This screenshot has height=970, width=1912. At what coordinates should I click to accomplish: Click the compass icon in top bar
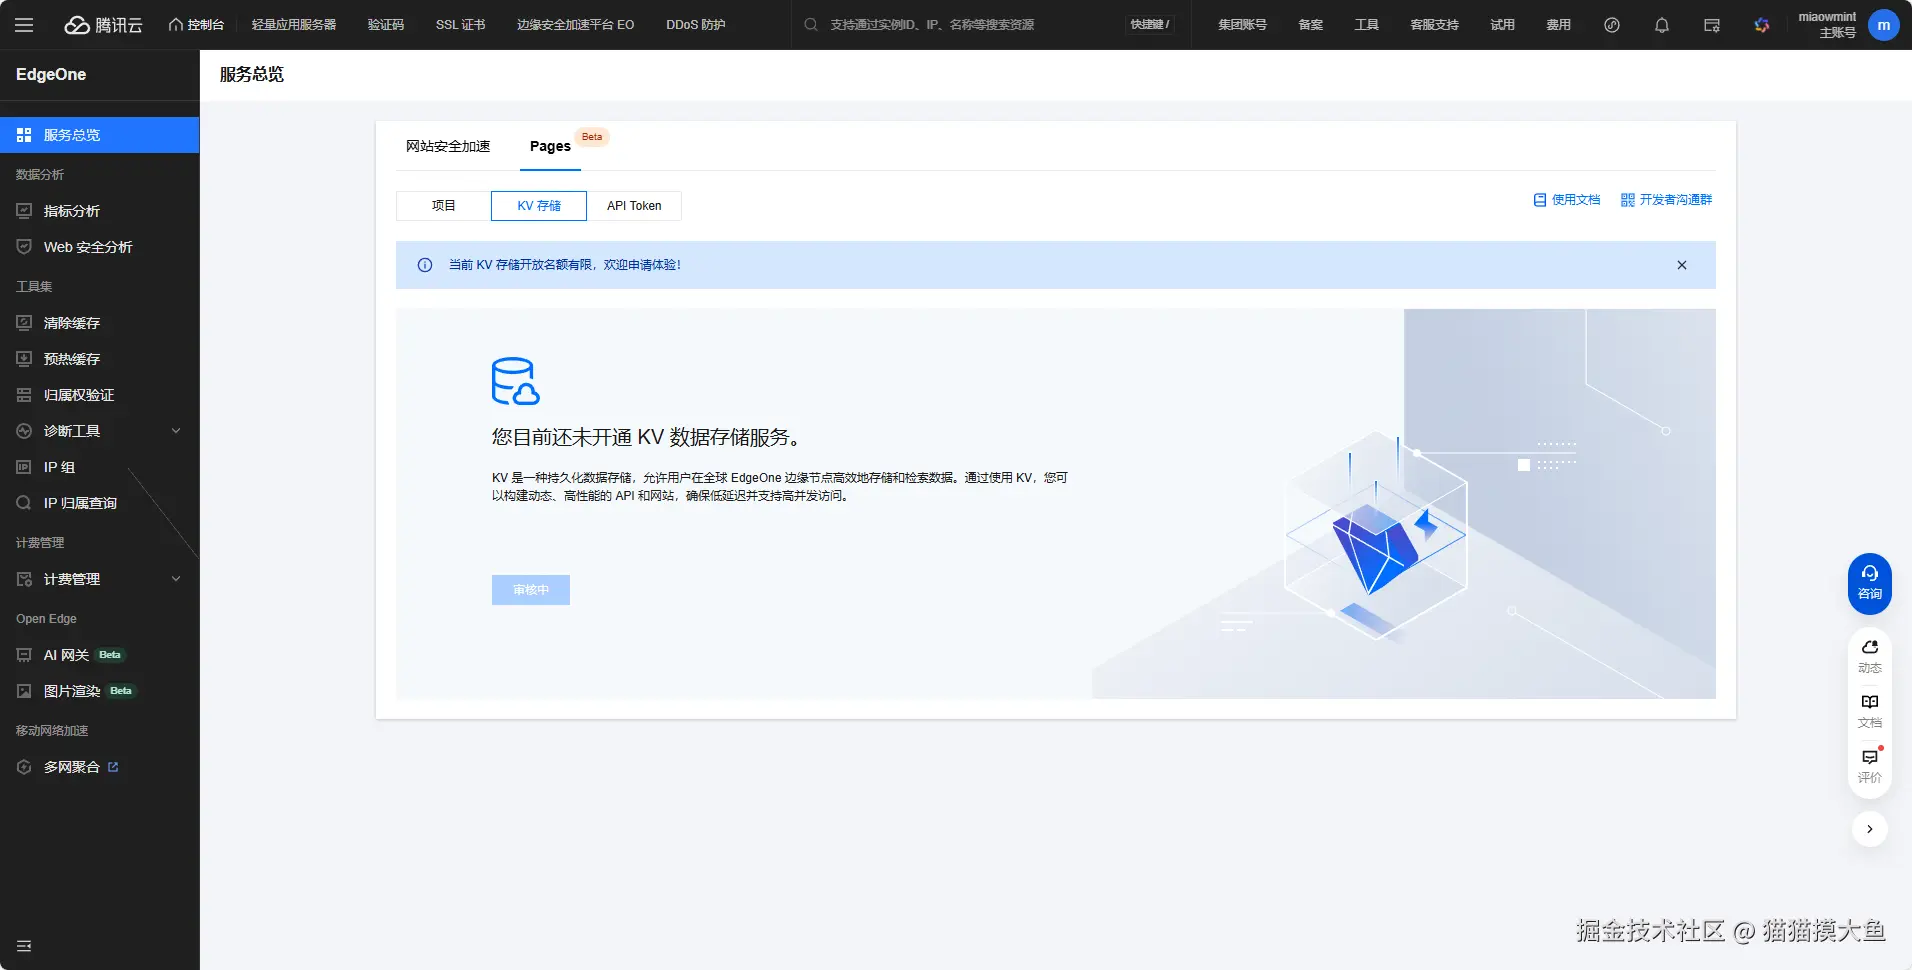[x=1612, y=25]
